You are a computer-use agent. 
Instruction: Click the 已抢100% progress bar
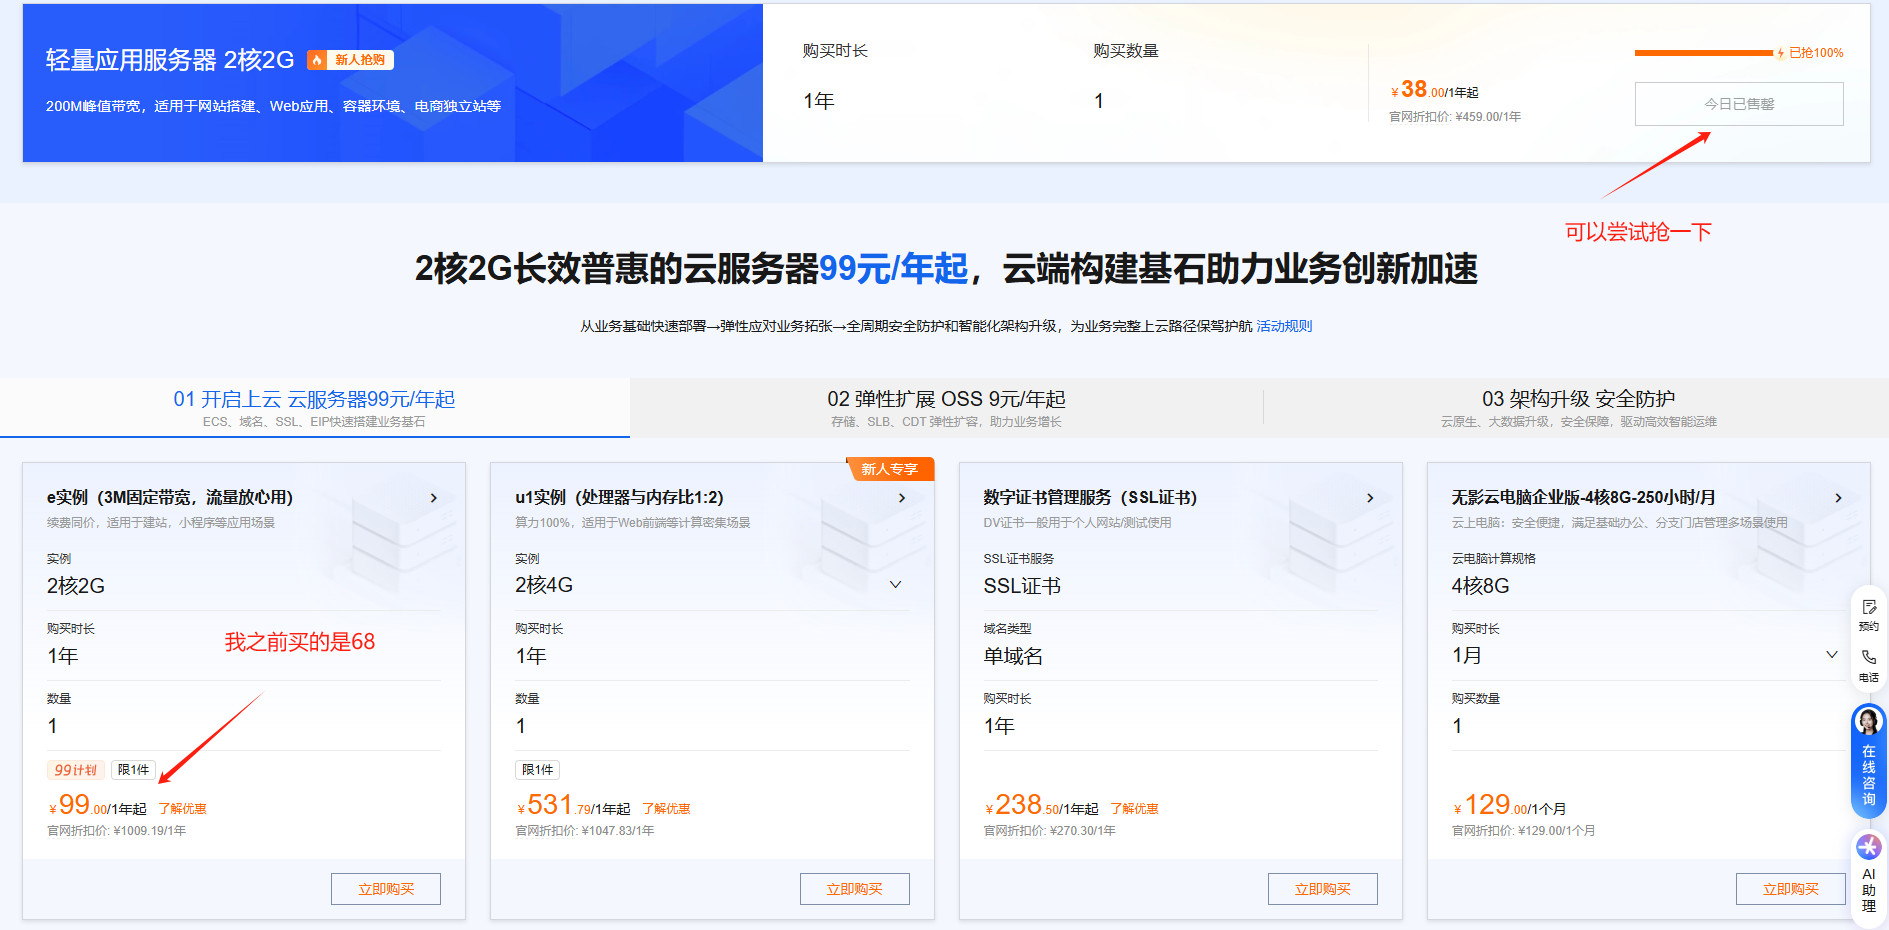(1703, 53)
